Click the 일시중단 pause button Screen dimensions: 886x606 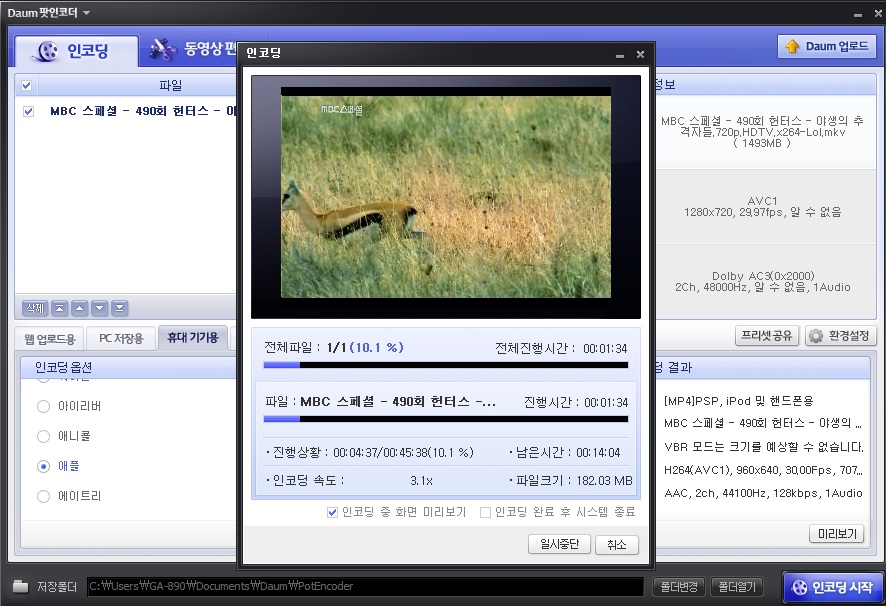(559, 544)
